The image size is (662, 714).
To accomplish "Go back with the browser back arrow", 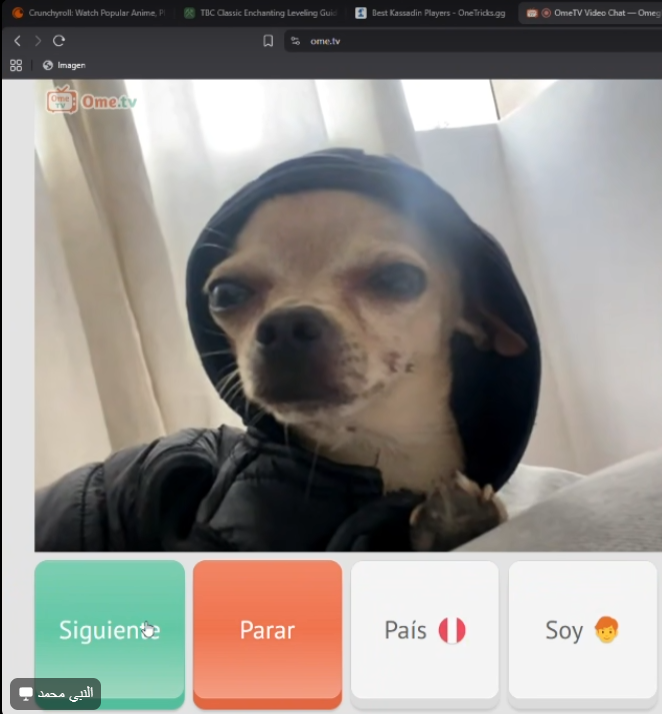I will (x=17, y=41).
